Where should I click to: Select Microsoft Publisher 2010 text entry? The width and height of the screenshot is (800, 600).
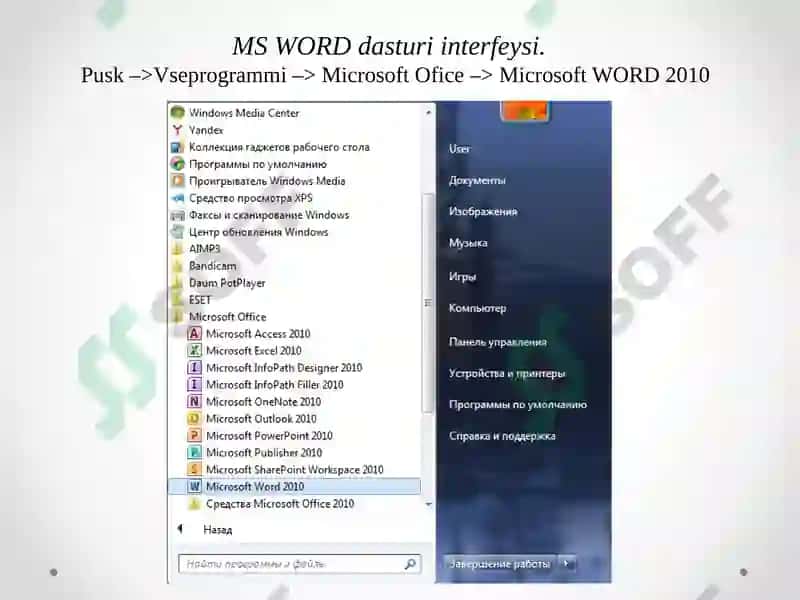click(x=264, y=452)
